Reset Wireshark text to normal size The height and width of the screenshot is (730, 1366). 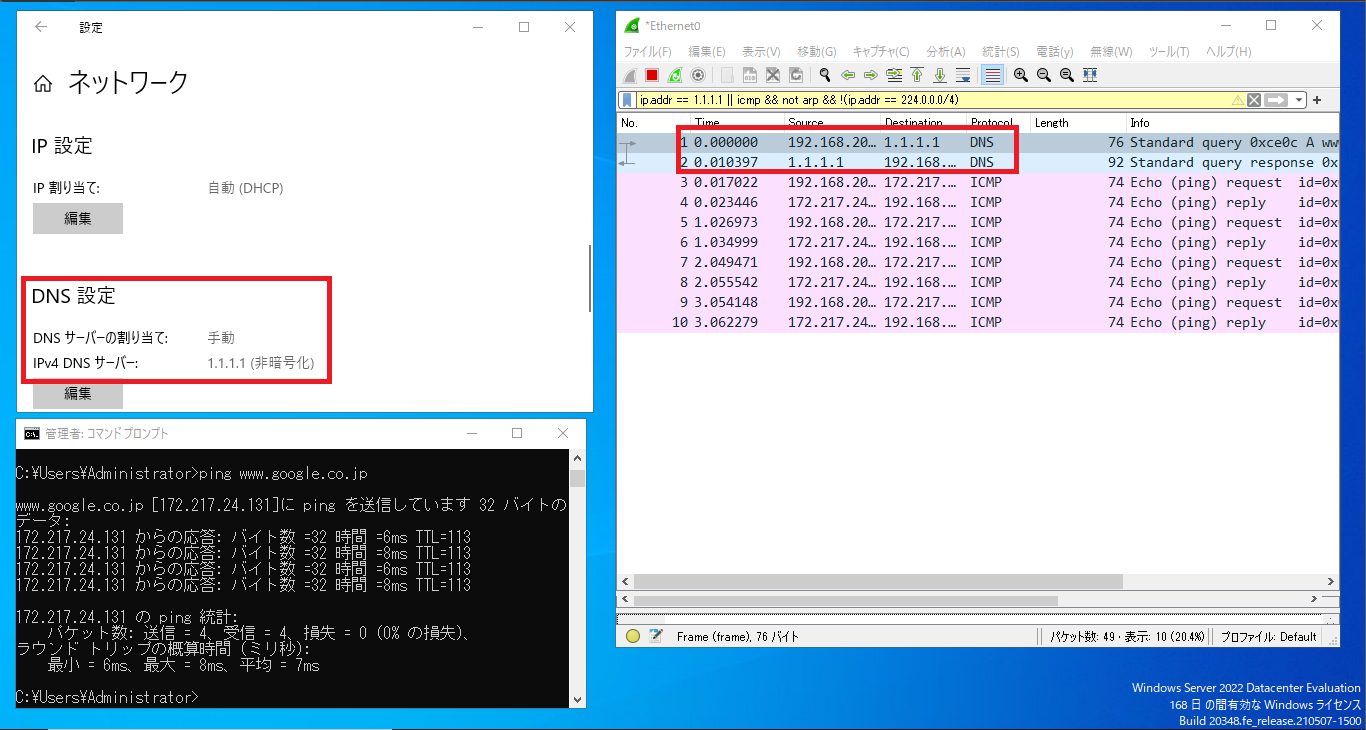1067,75
